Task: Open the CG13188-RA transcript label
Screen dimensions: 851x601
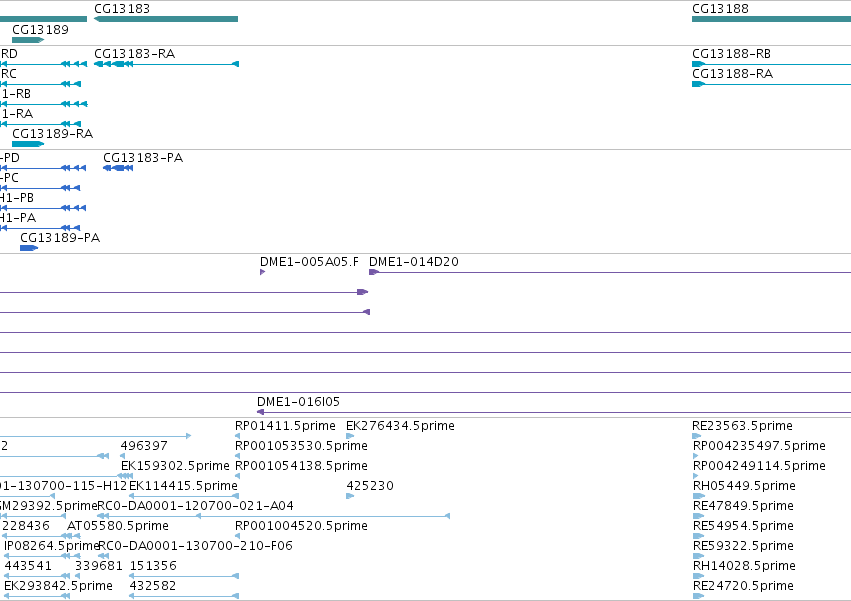Action: click(732, 74)
